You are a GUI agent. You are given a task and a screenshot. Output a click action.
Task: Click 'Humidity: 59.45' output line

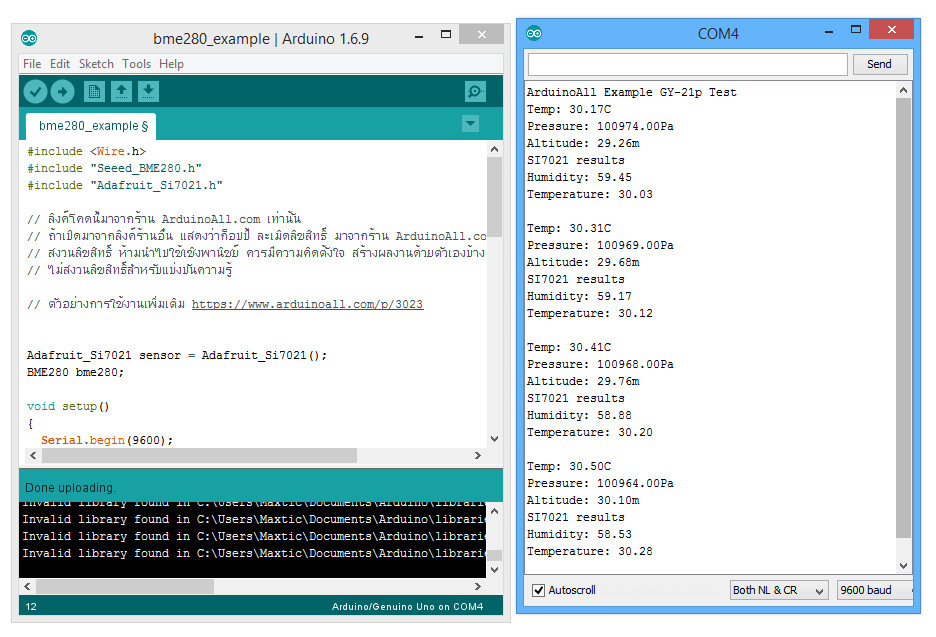click(579, 177)
